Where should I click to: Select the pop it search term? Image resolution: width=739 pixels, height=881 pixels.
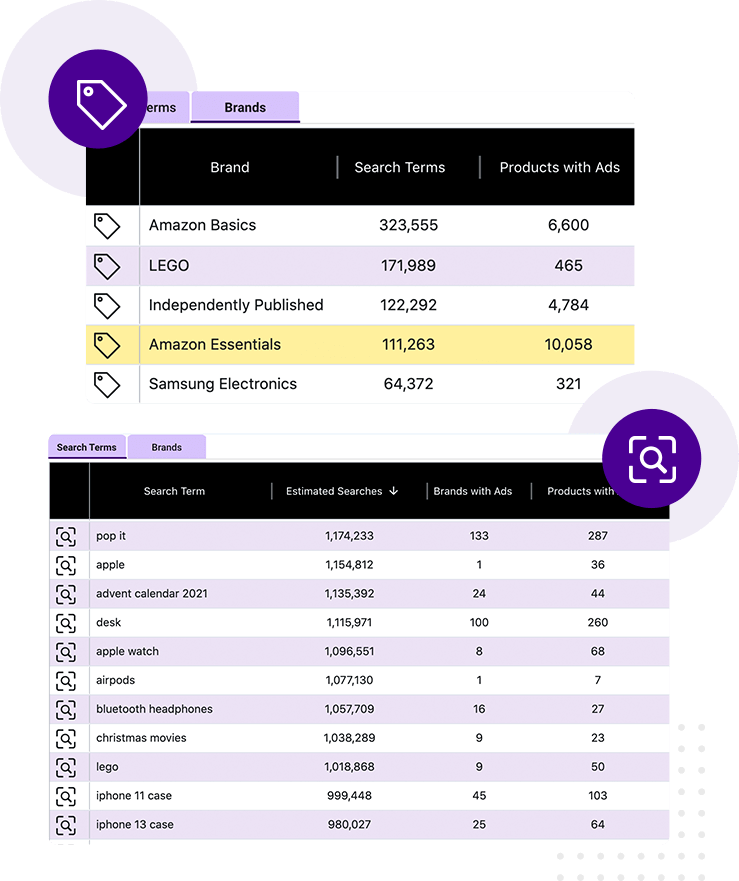click(111, 536)
